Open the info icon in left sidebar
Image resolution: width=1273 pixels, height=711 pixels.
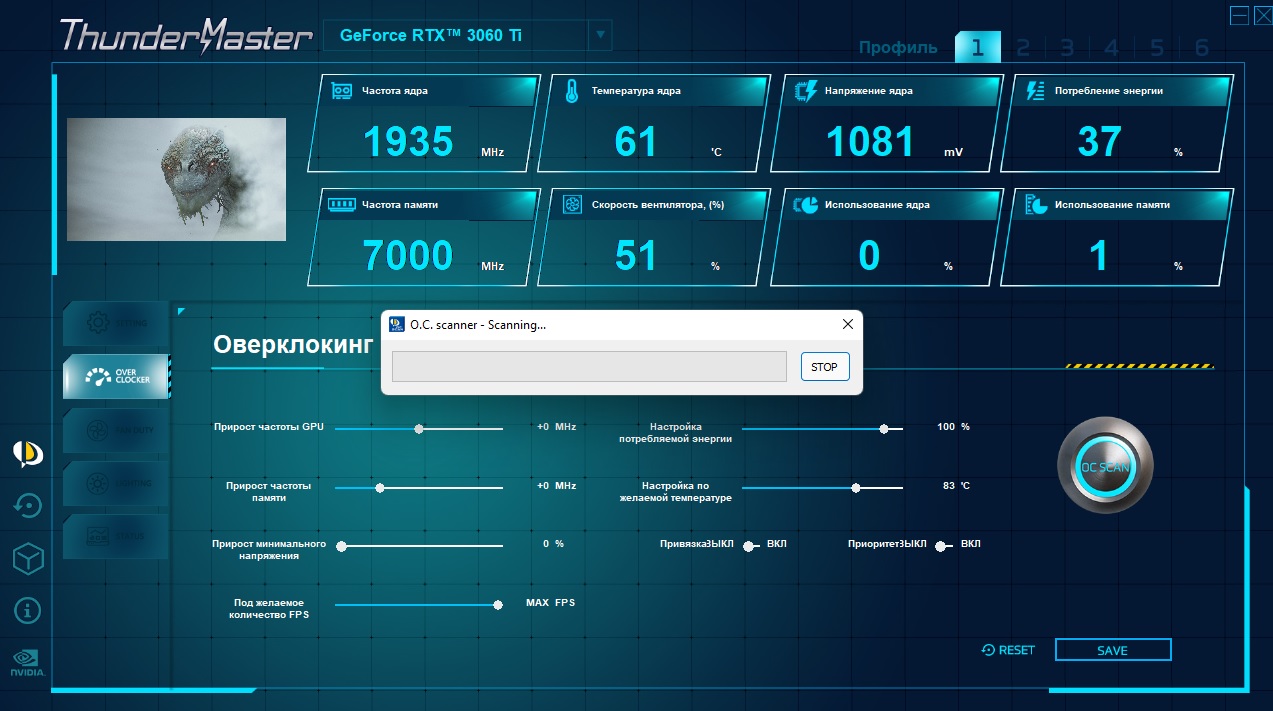pyautogui.click(x=28, y=609)
